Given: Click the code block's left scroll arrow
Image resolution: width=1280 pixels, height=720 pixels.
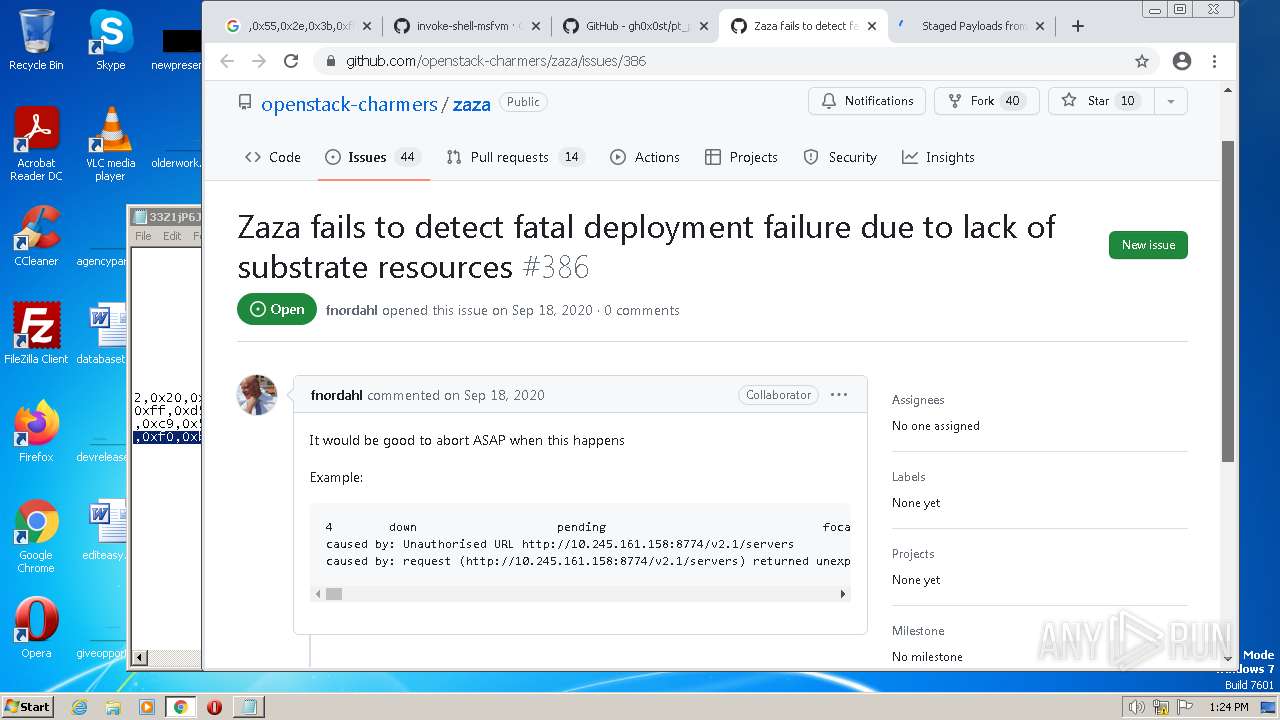Looking at the screenshot, I should coord(319,594).
